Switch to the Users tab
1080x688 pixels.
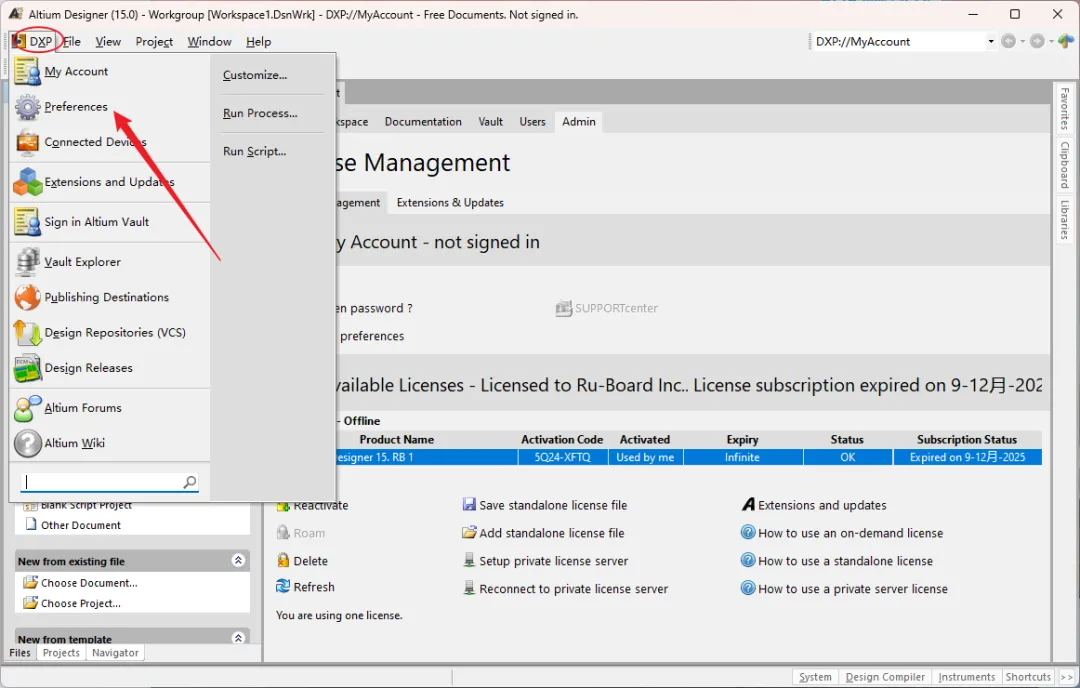tap(532, 122)
